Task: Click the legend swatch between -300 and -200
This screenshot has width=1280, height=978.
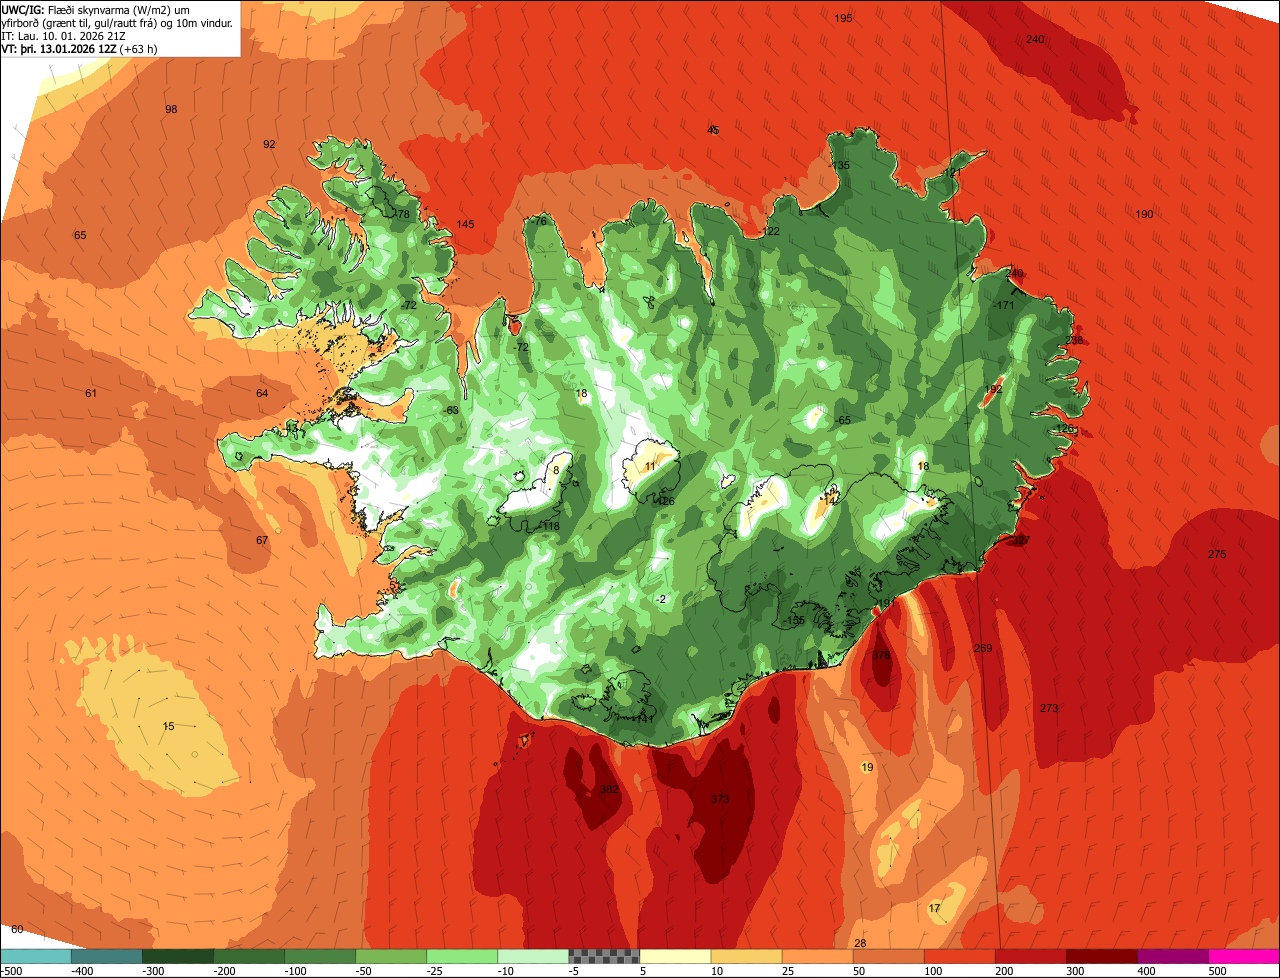Action: pyautogui.click(x=177, y=956)
